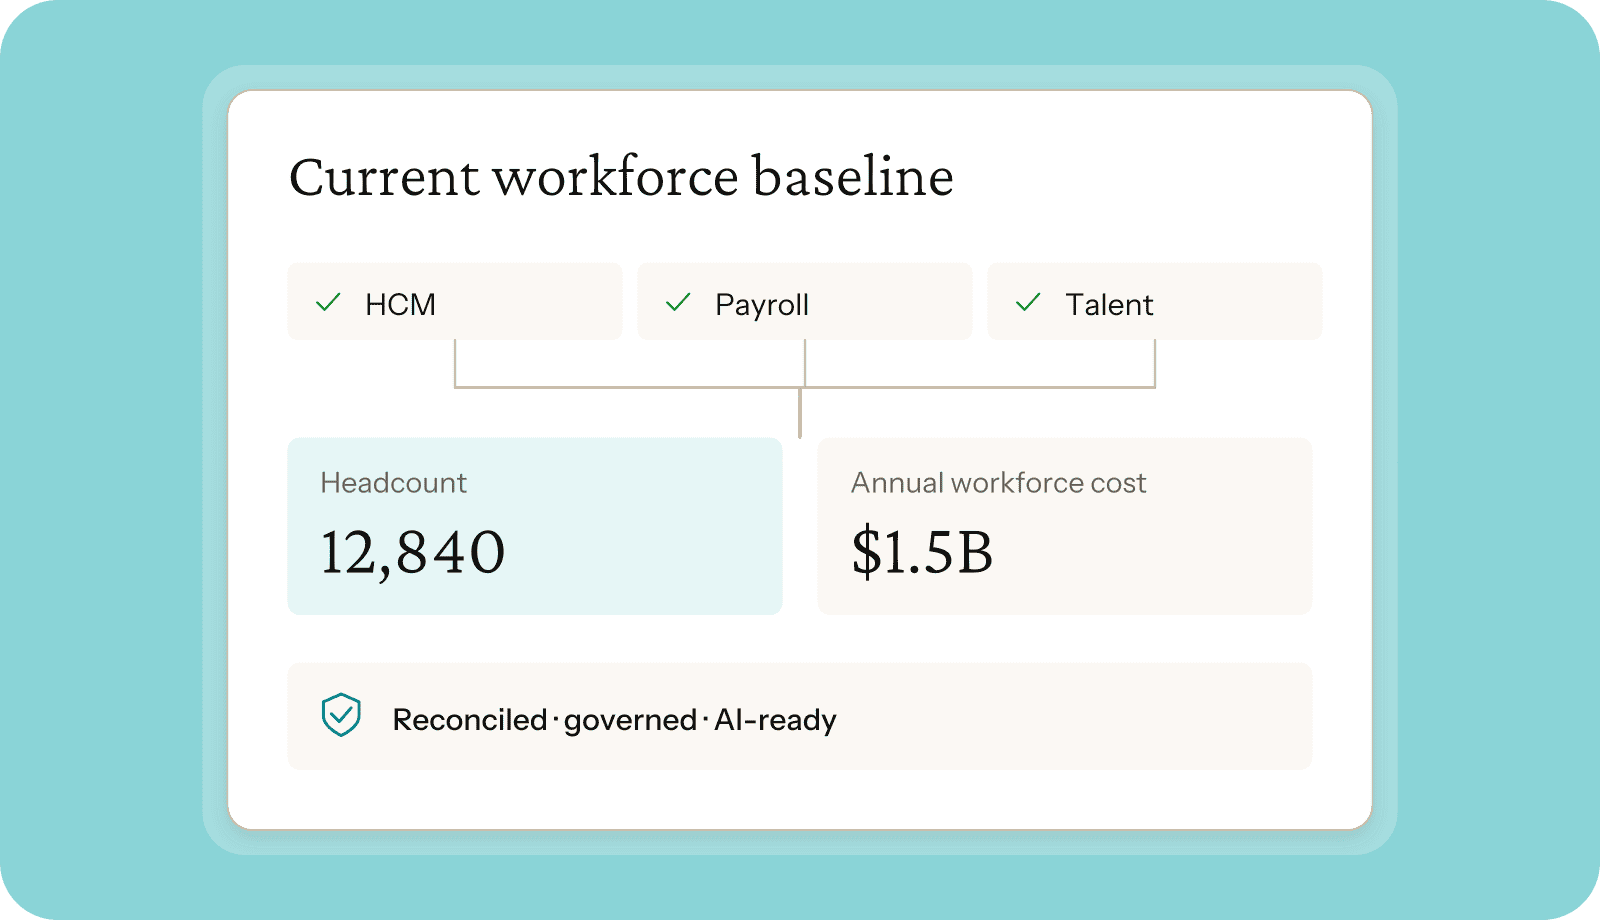This screenshot has width=1600, height=920.
Task: Open the Headcount card
Action: coord(535,526)
